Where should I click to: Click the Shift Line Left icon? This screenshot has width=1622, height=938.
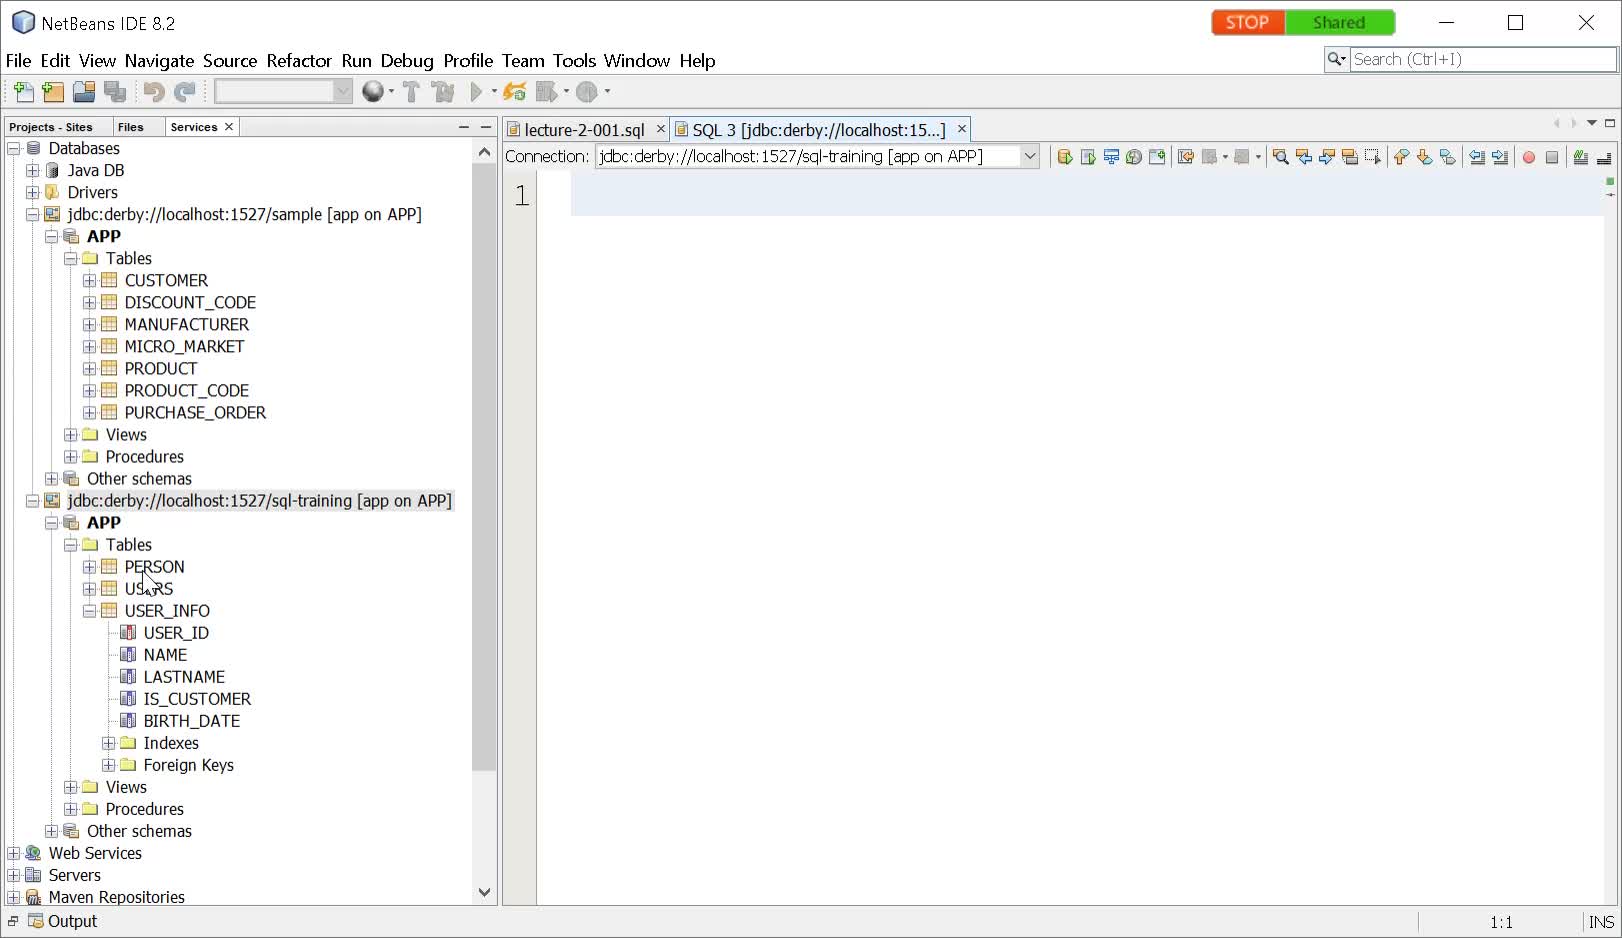[x=1477, y=157]
